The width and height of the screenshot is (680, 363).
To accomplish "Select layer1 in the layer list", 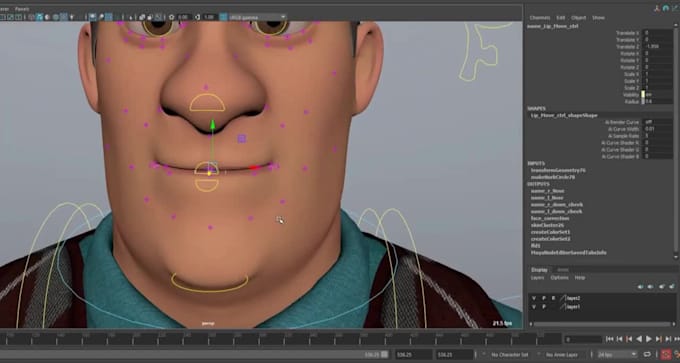I will (x=573, y=307).
